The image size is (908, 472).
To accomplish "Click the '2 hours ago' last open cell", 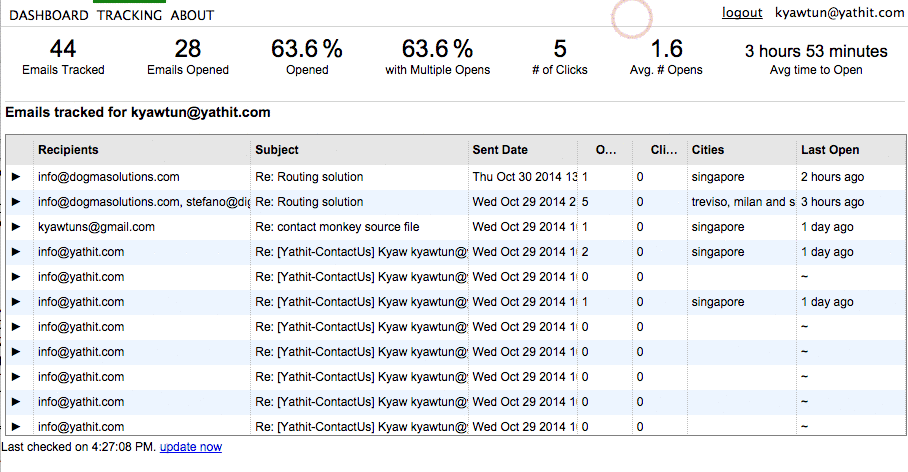I will (x=832, y=177).
